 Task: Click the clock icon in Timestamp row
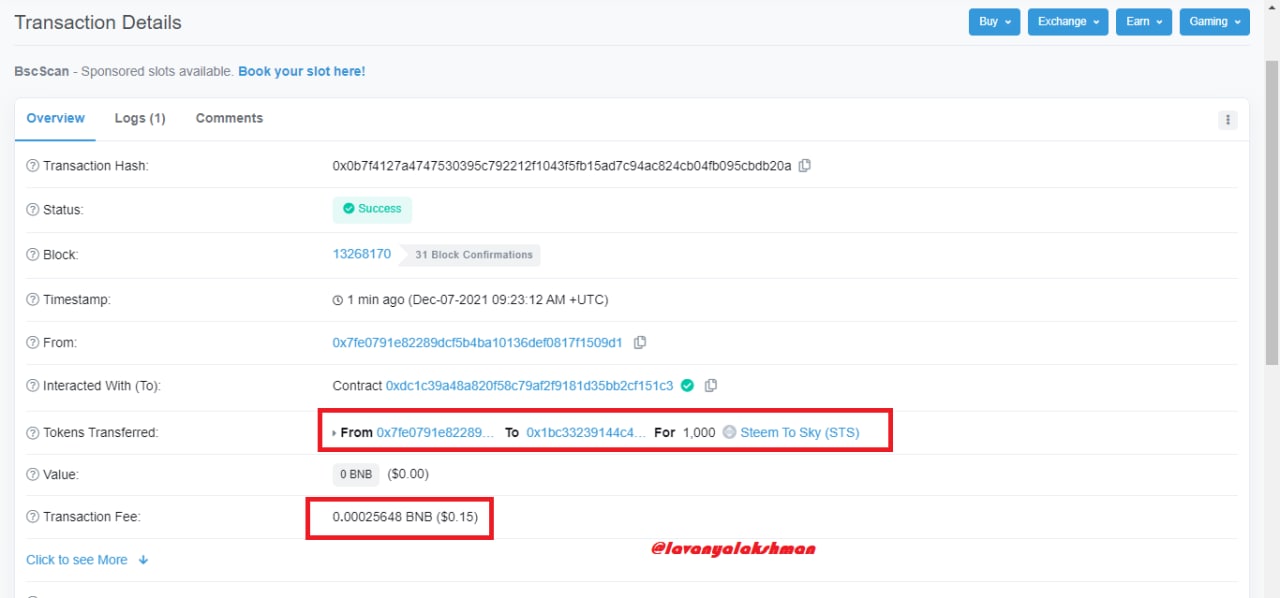coord(337,300)
